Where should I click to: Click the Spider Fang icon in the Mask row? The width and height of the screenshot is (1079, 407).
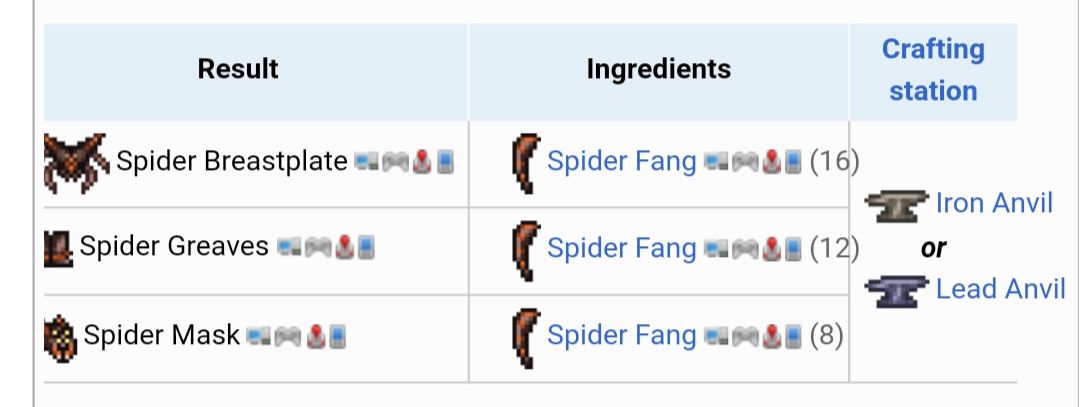point(525,335)
